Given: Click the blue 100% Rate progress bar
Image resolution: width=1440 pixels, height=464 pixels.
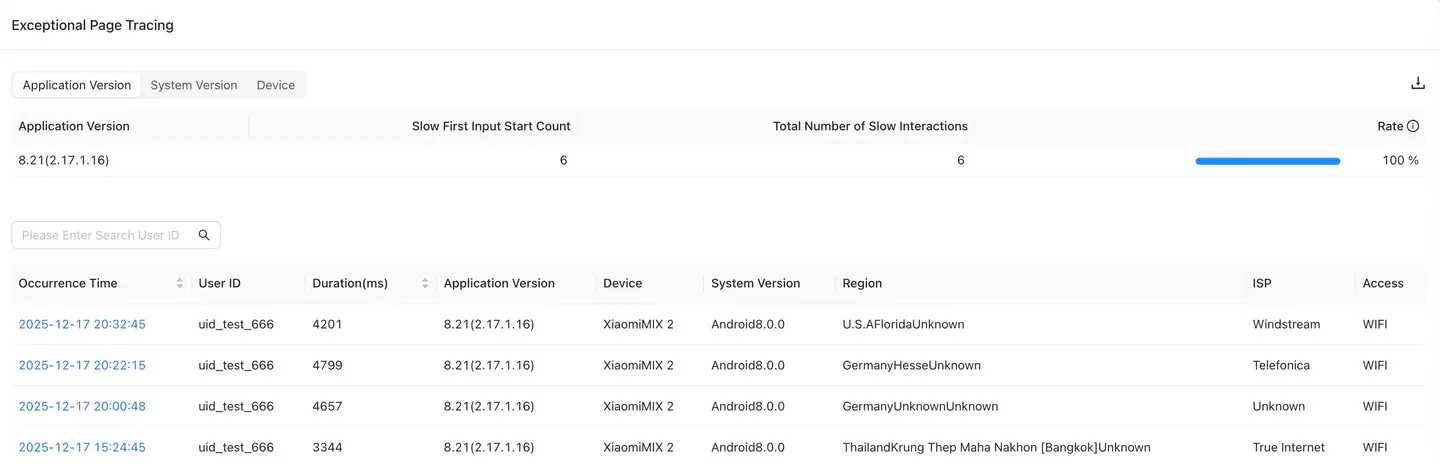Looking at the screenshot, I should tap(1267, 160).
